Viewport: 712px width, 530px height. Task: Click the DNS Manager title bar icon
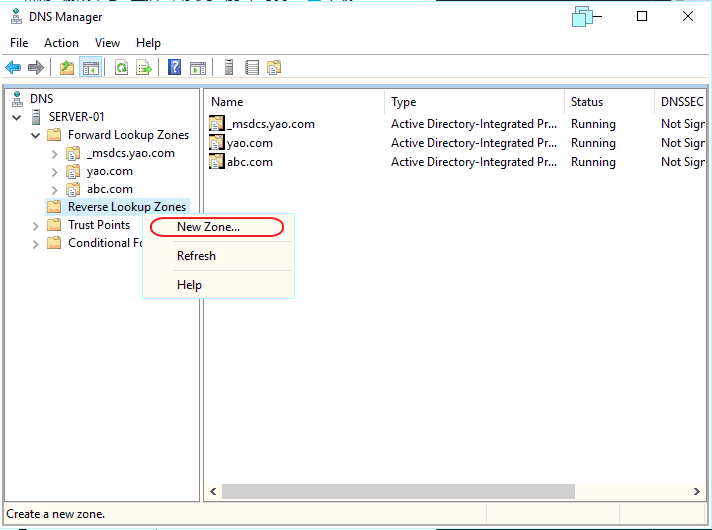click(x=16, y=16)
